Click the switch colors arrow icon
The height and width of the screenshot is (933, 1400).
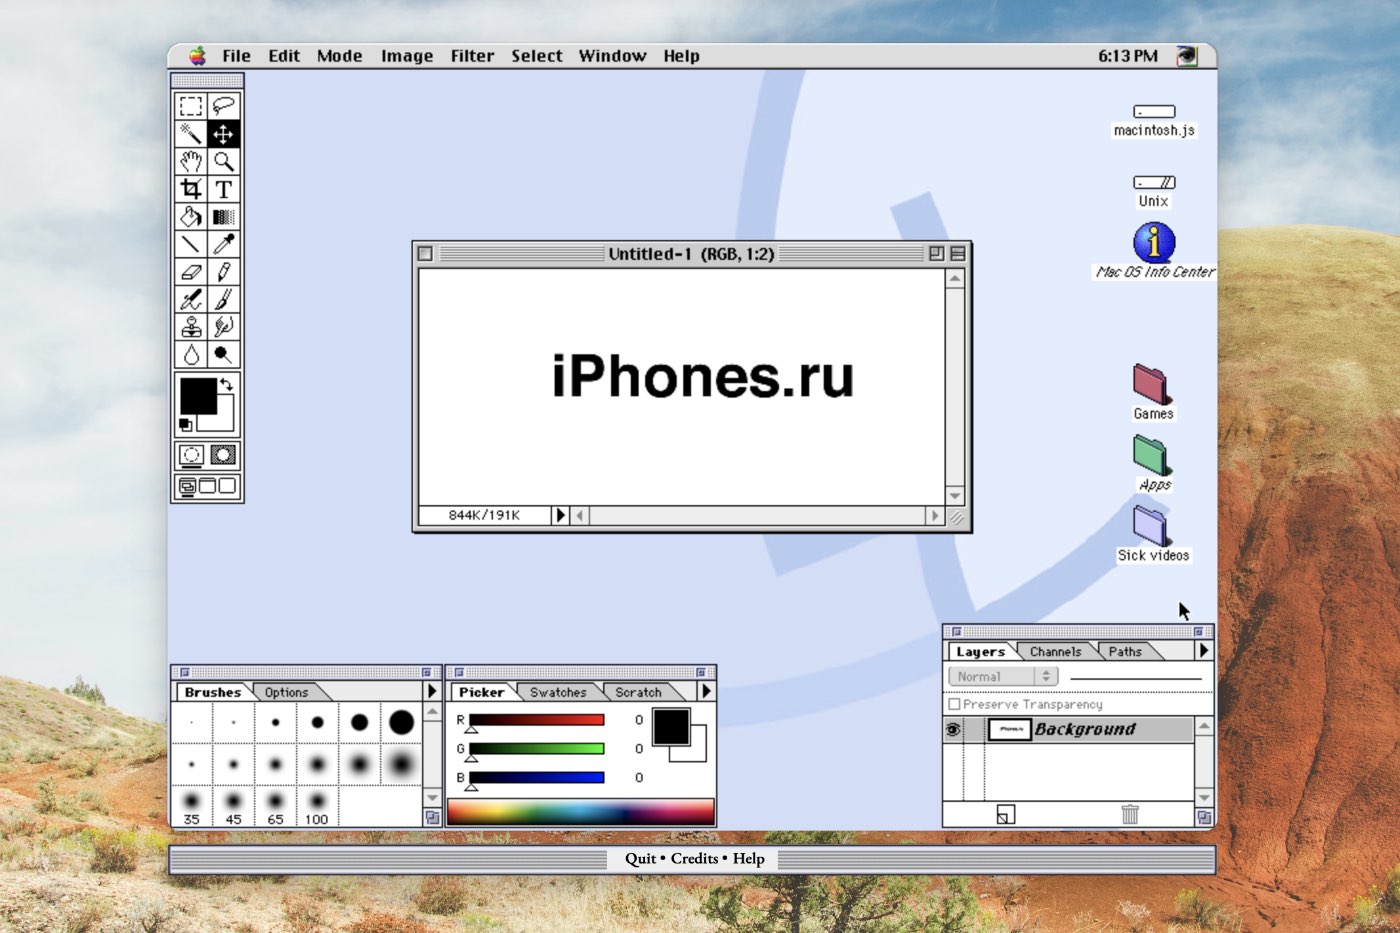coord(227,384)
